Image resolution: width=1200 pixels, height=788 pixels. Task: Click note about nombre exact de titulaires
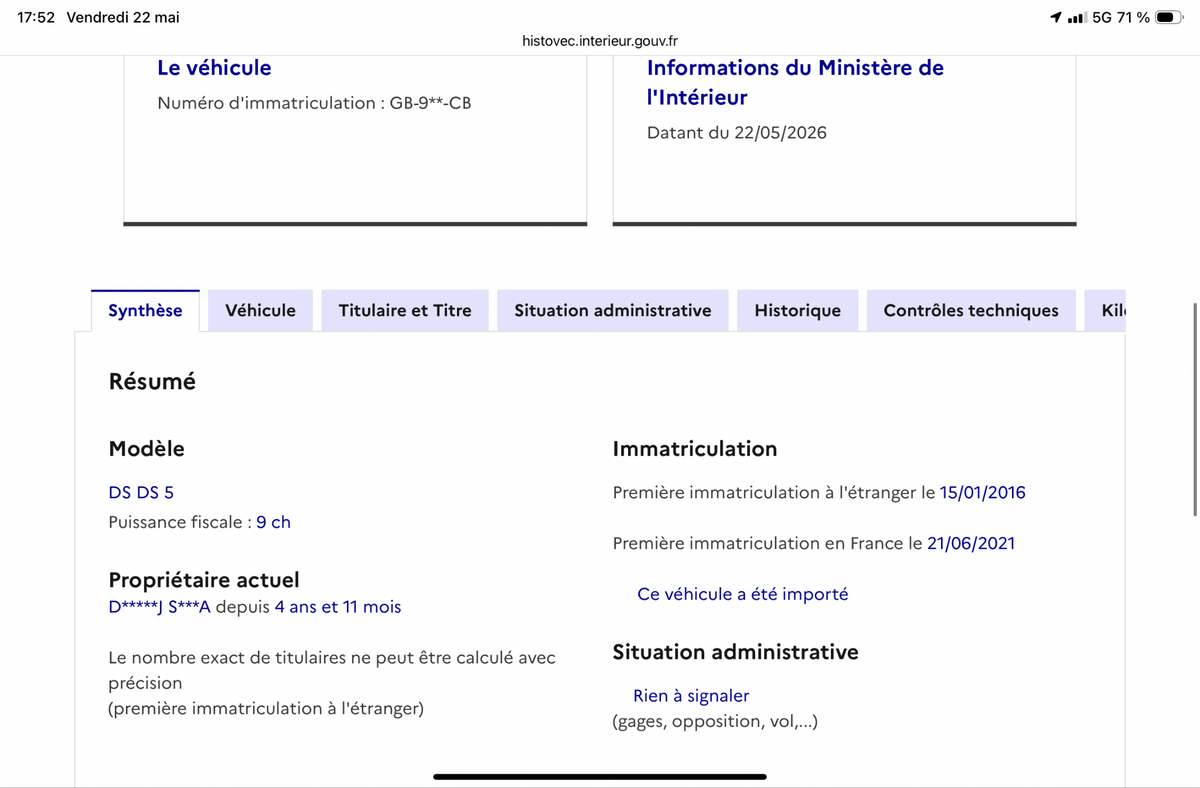tap(332, 670)
